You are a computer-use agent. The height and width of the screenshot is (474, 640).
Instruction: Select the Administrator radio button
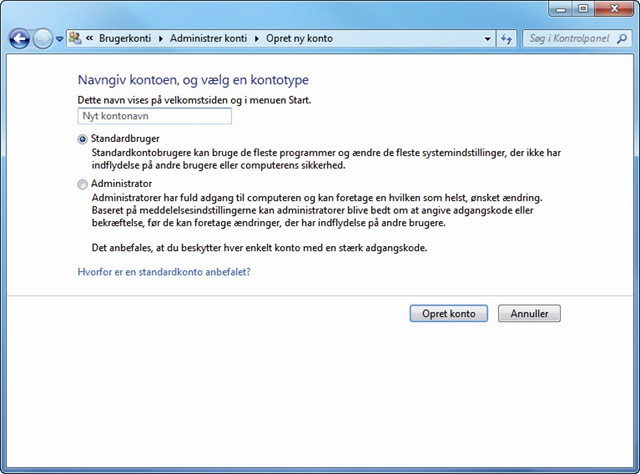tap(82, 185)
